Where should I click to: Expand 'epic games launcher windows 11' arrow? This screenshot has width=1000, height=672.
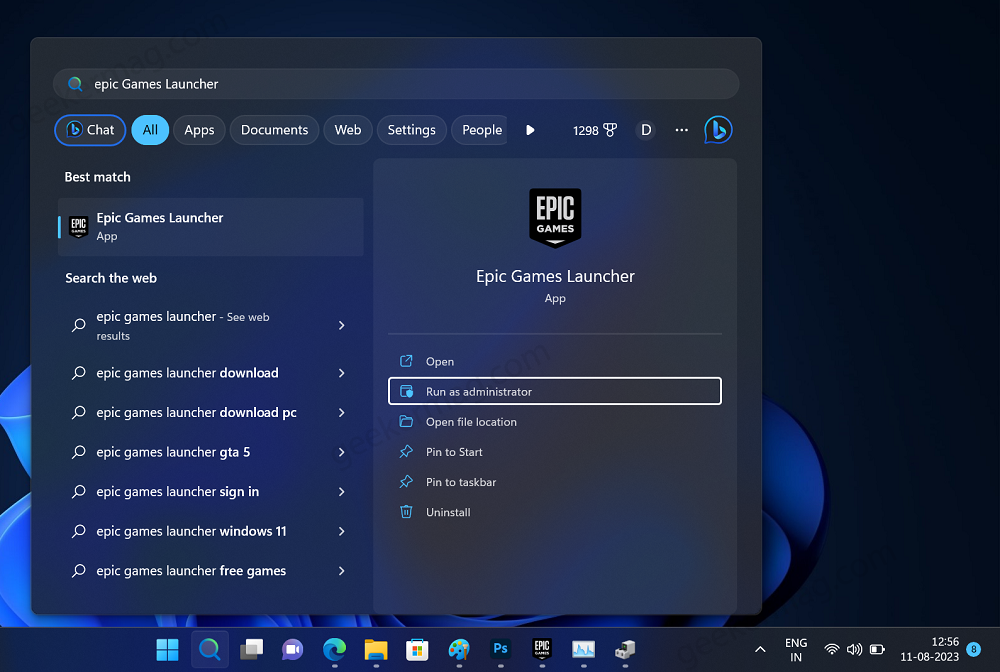(x=342, y=531)
